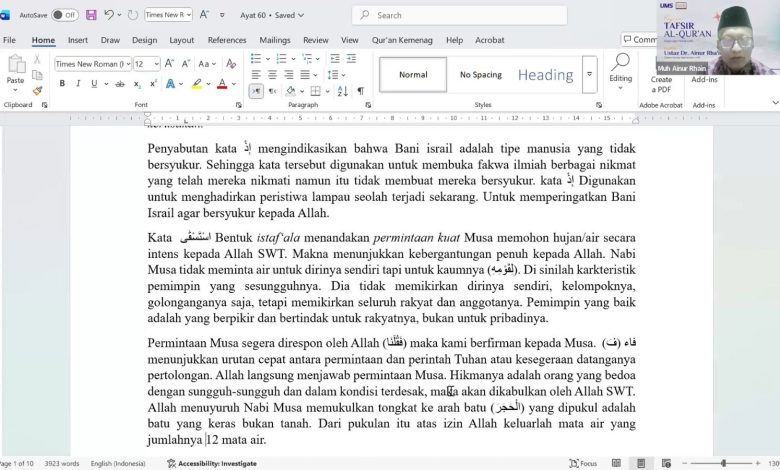Save the document with the Save icon

click(91, 15)
